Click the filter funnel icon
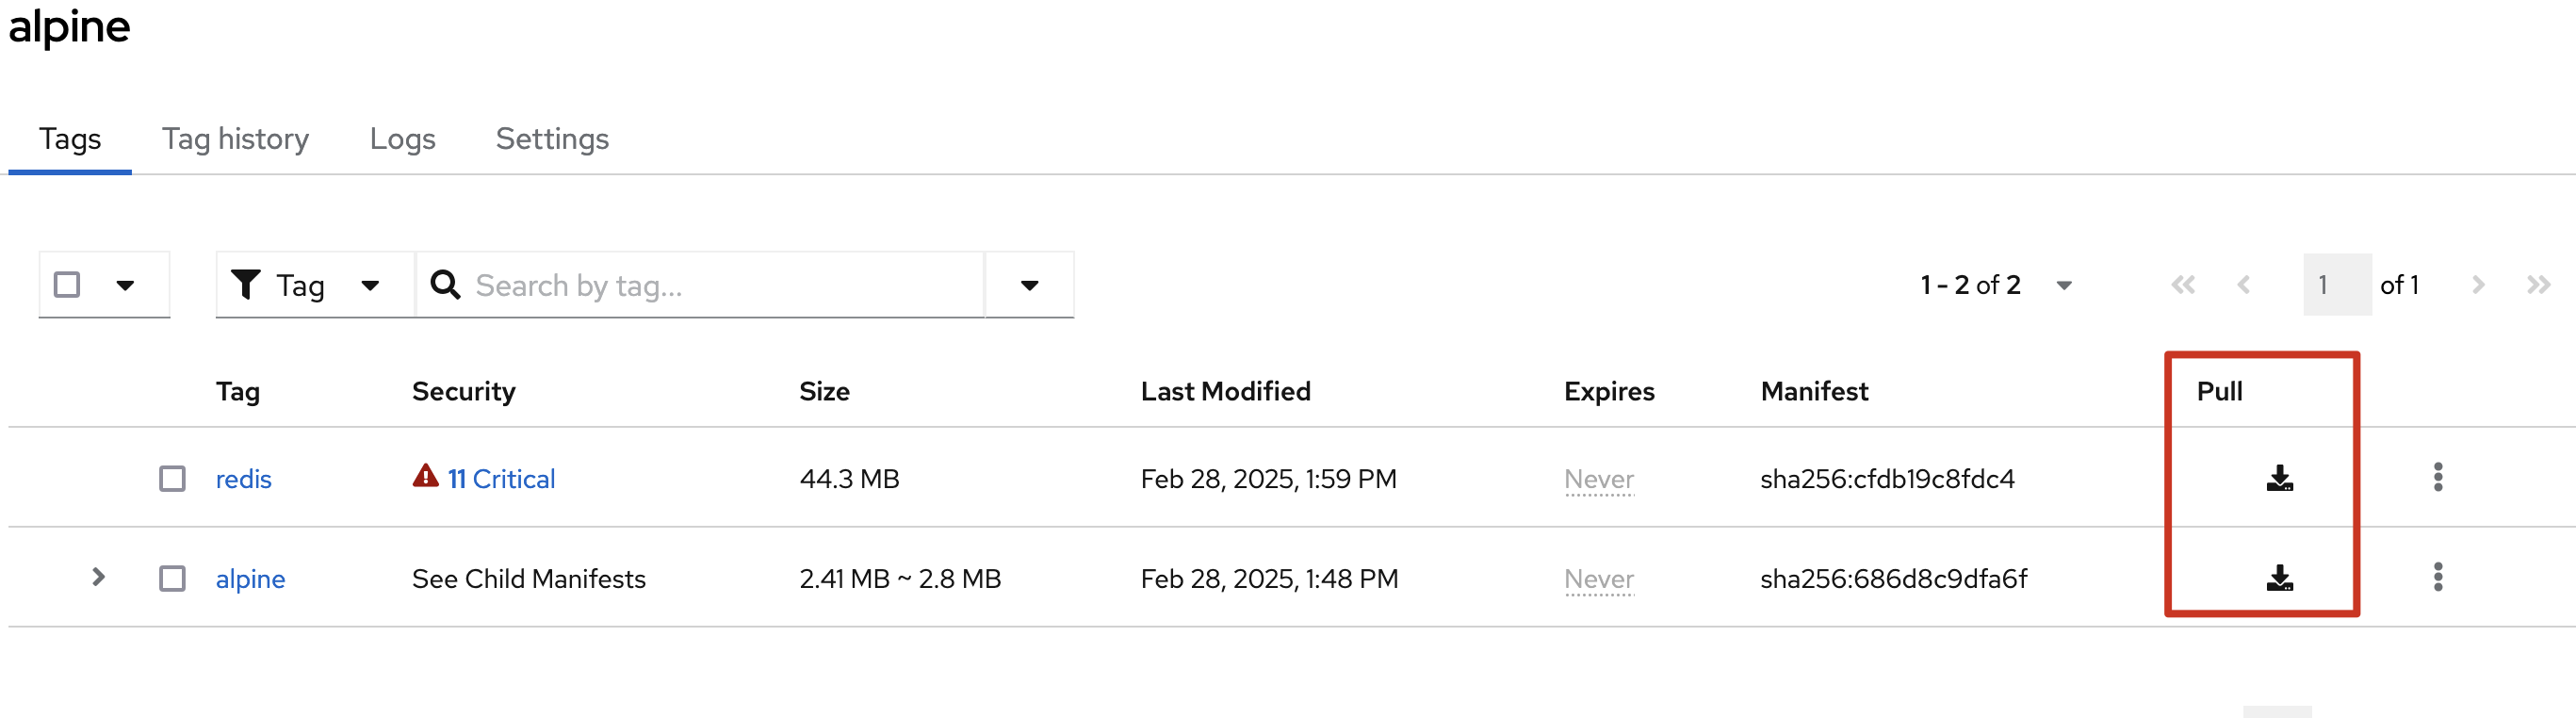The image size is (2576, 718). tap(245, 285)
